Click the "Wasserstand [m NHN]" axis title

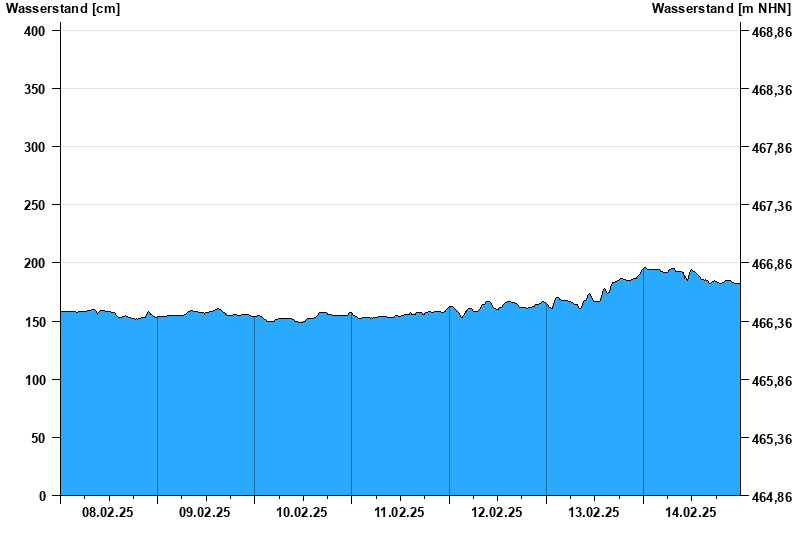[721, 9]
